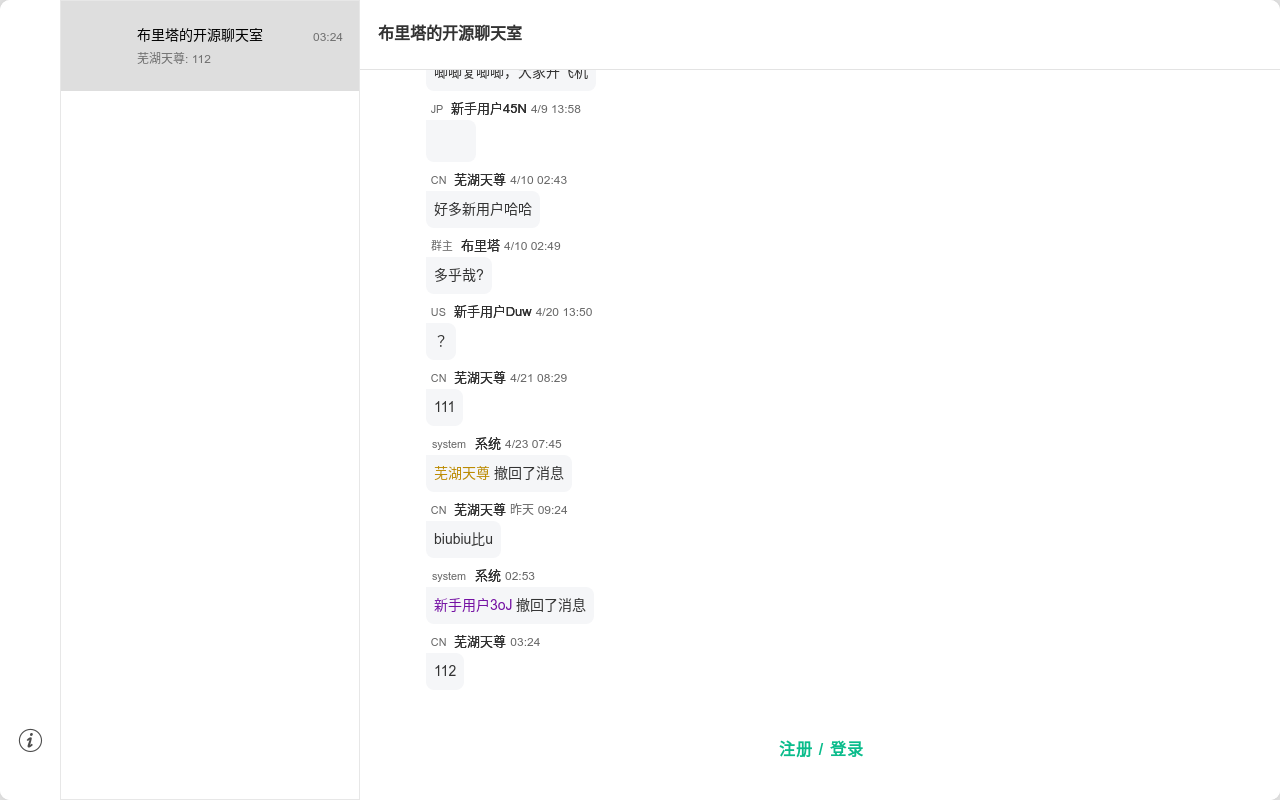Click the 03:24 timestamp in chat list

(328, 37)
